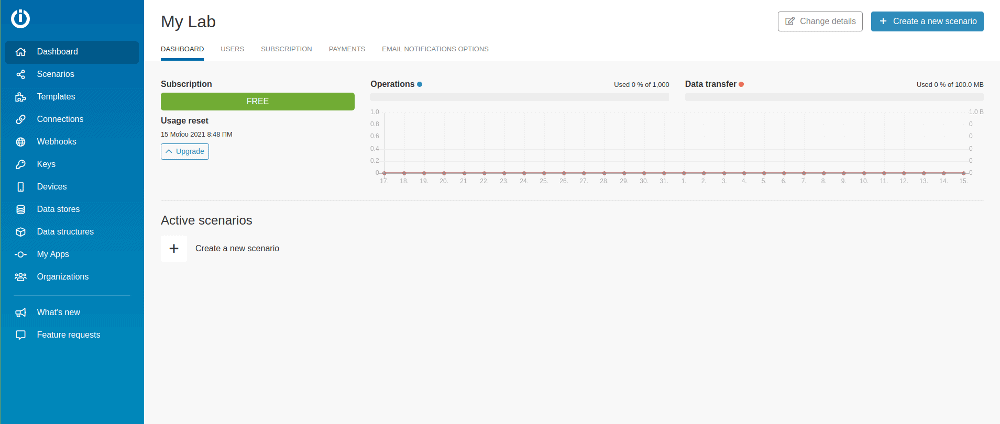
Task: Click the Organizations people icon
Action: [20, 277]
